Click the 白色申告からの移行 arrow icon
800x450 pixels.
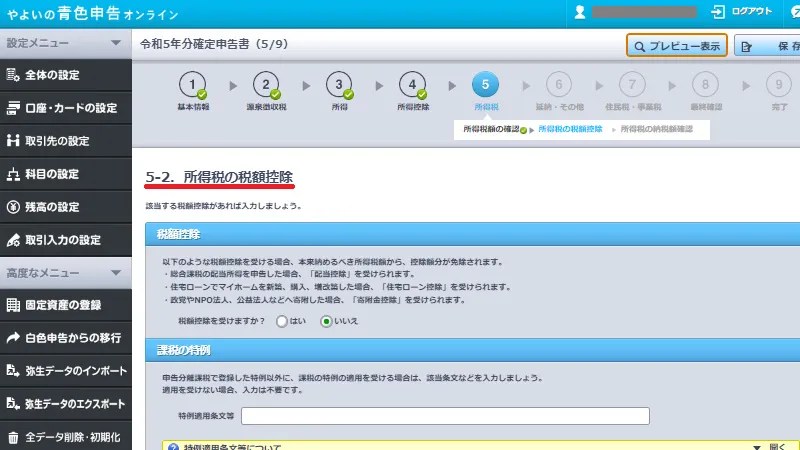pos(13,337)
